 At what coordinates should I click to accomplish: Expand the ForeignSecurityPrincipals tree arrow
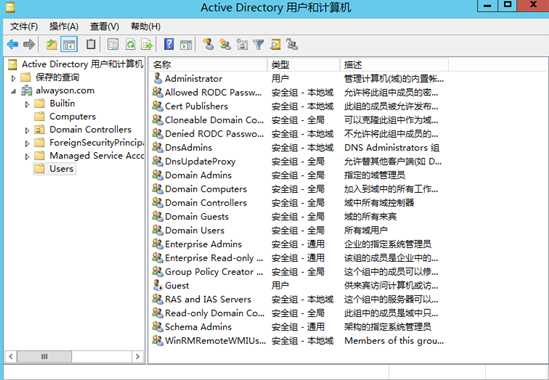27,143
